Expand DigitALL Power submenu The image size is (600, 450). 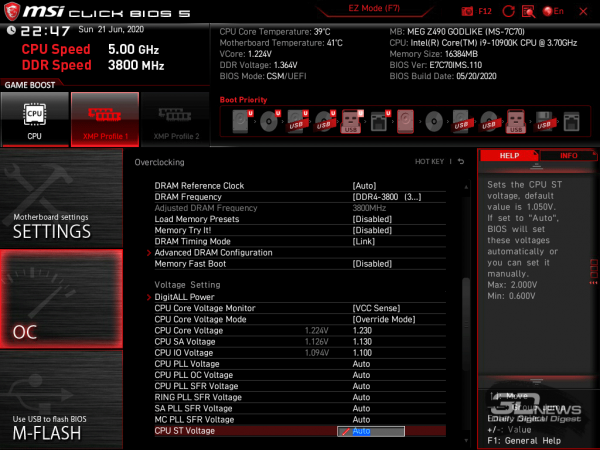point(184,297)
